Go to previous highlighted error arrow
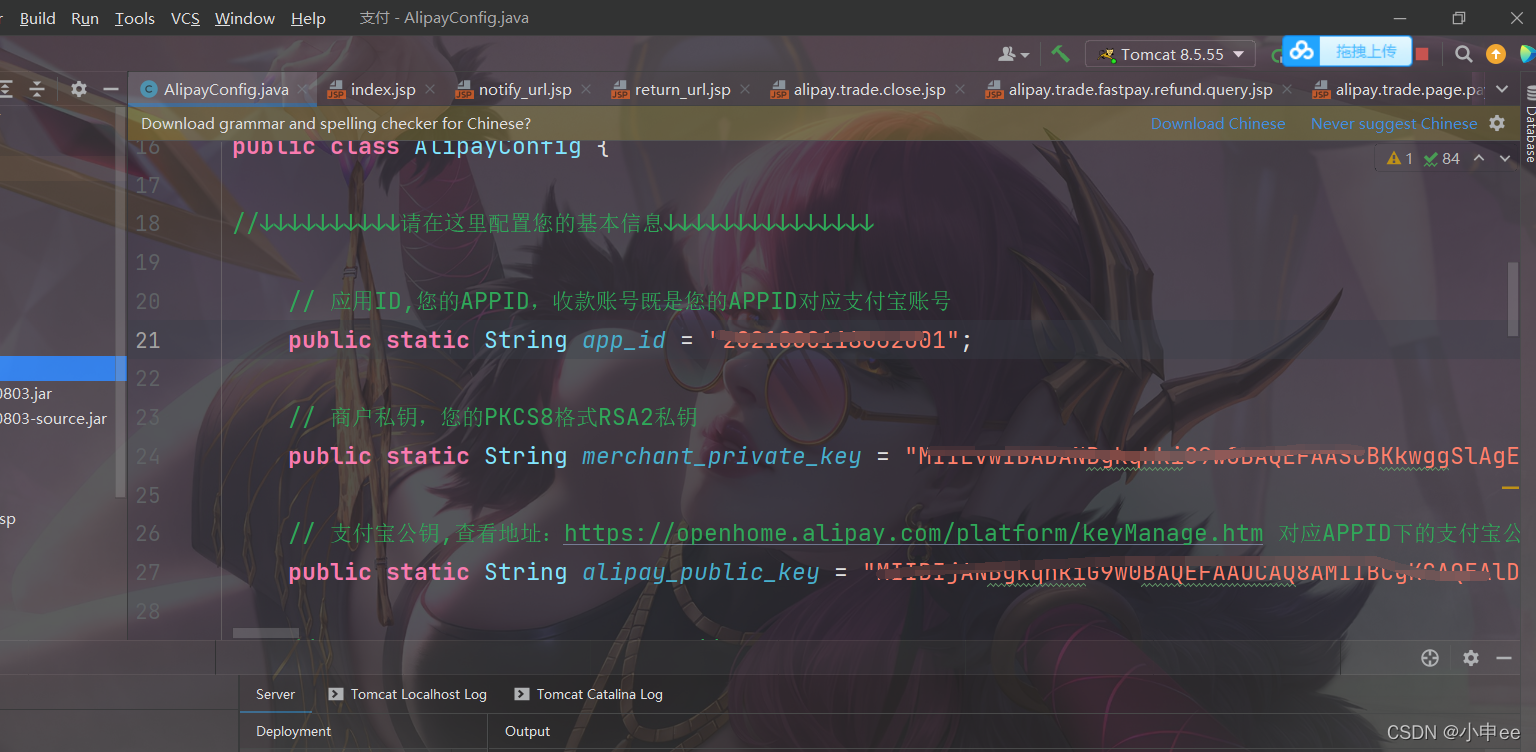This screenshot has height=752, width=1536. pyautogui.click(x=1479, y=158)
